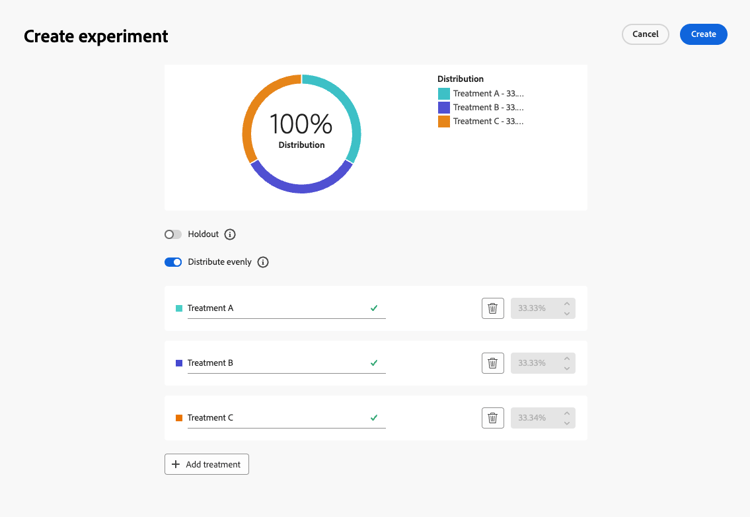Delete Treatment C with trash icon

[492, 418]
